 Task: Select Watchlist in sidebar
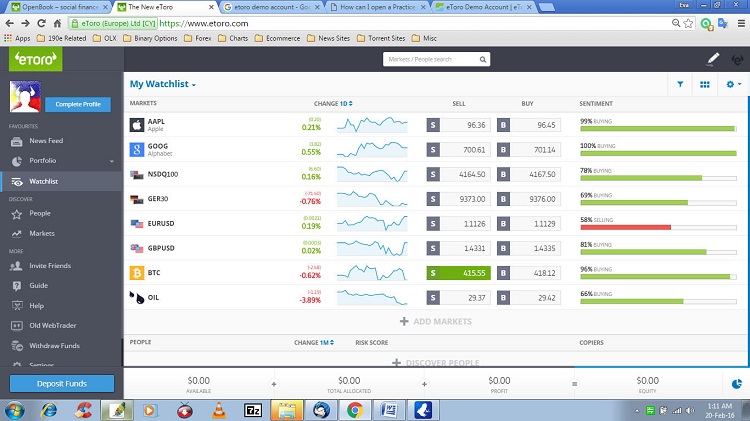[x=44, y=181]
